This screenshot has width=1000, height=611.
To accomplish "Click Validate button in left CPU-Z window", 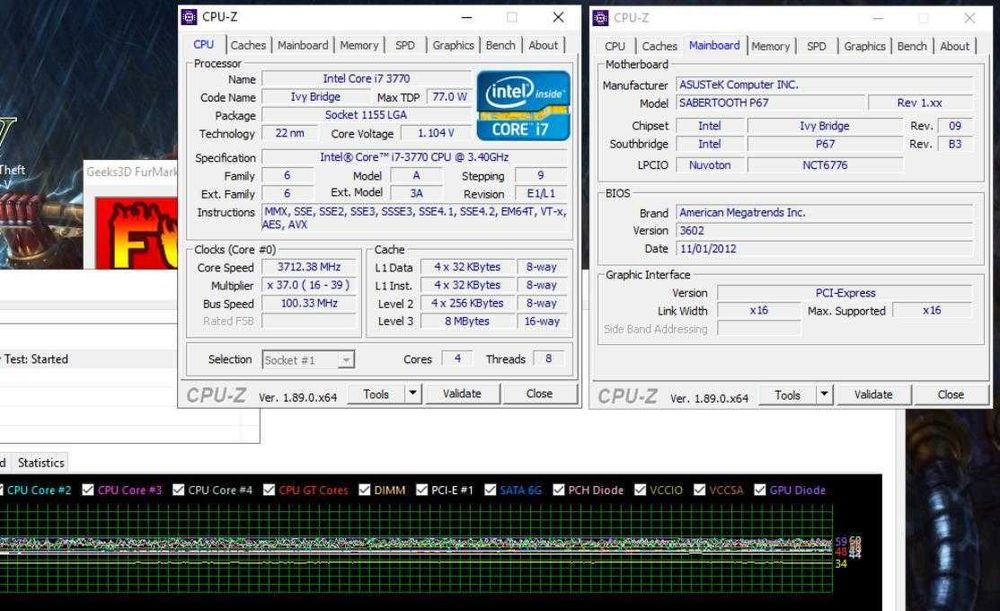I will pyautogui.click(x=462, y=394).
